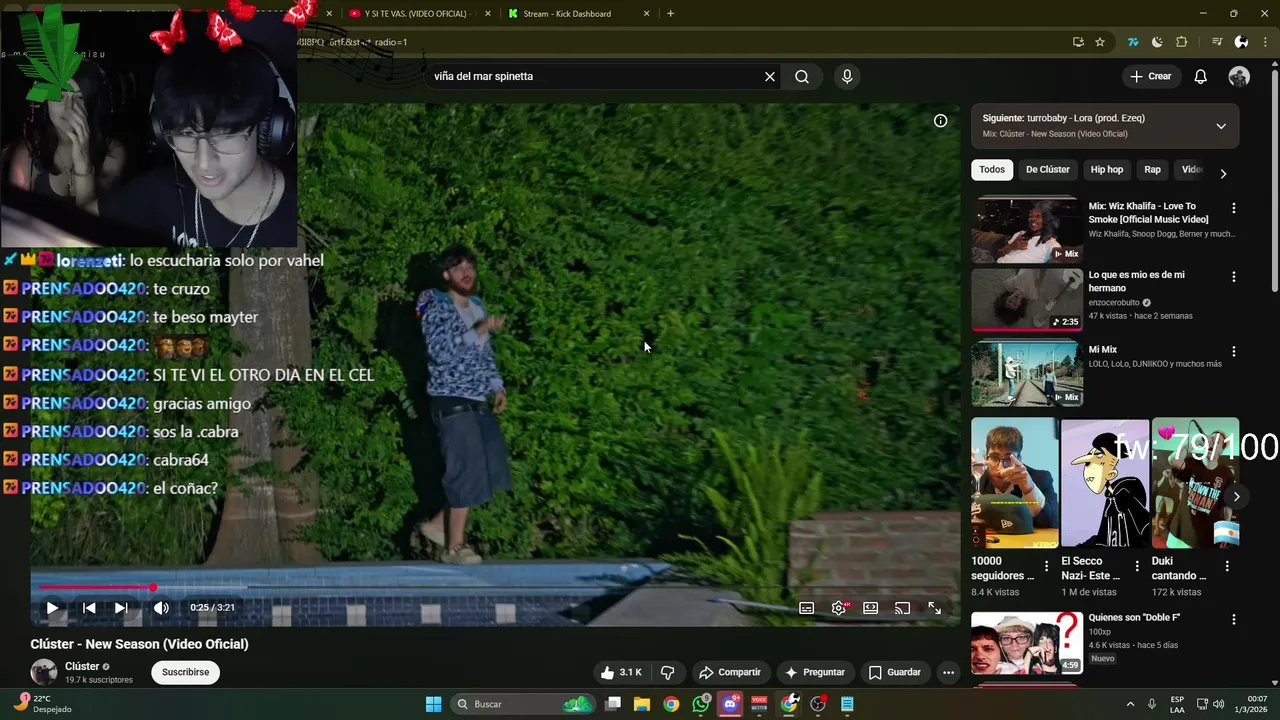
Task: Skip to the previous video
Action: tap(89, 608)
